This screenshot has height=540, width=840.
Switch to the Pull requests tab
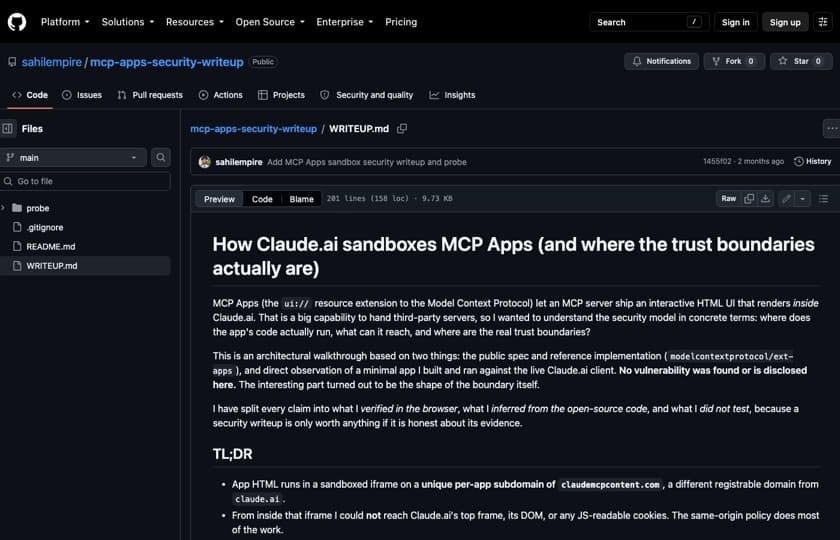point(150,95)
